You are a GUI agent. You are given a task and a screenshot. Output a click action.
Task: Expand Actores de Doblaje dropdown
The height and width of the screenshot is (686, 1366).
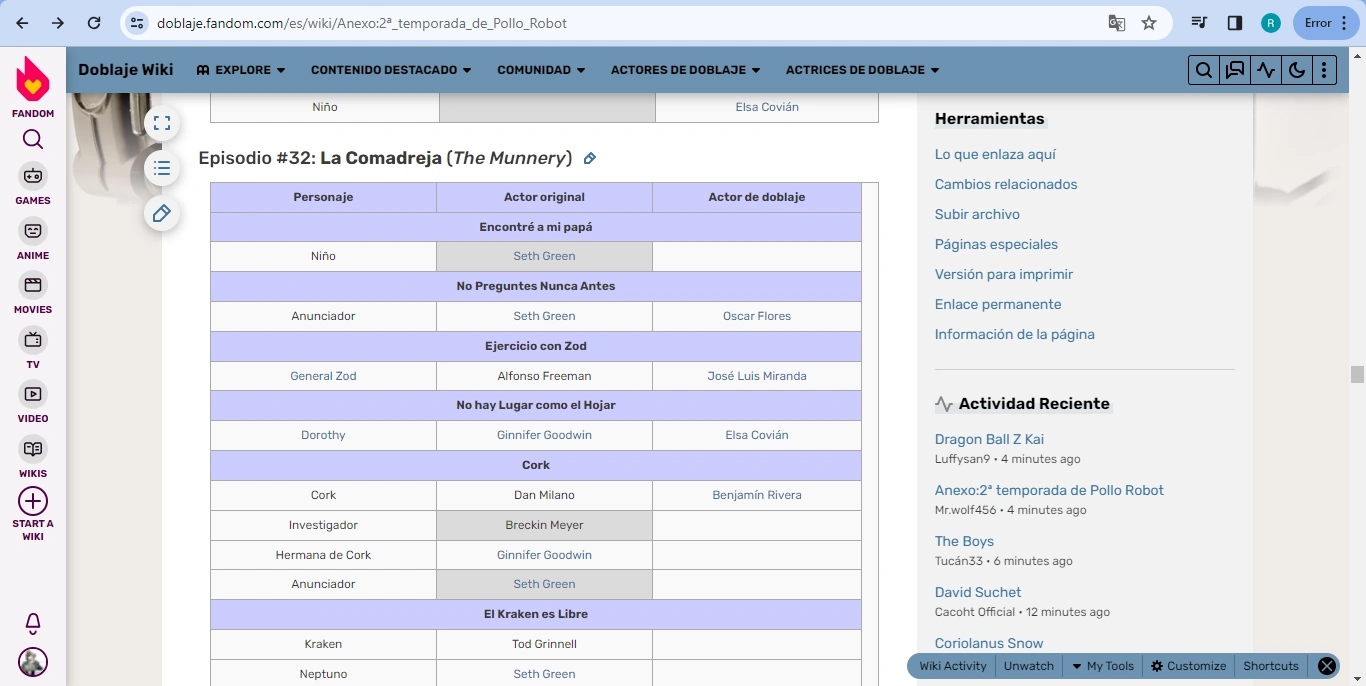point(686,70)
